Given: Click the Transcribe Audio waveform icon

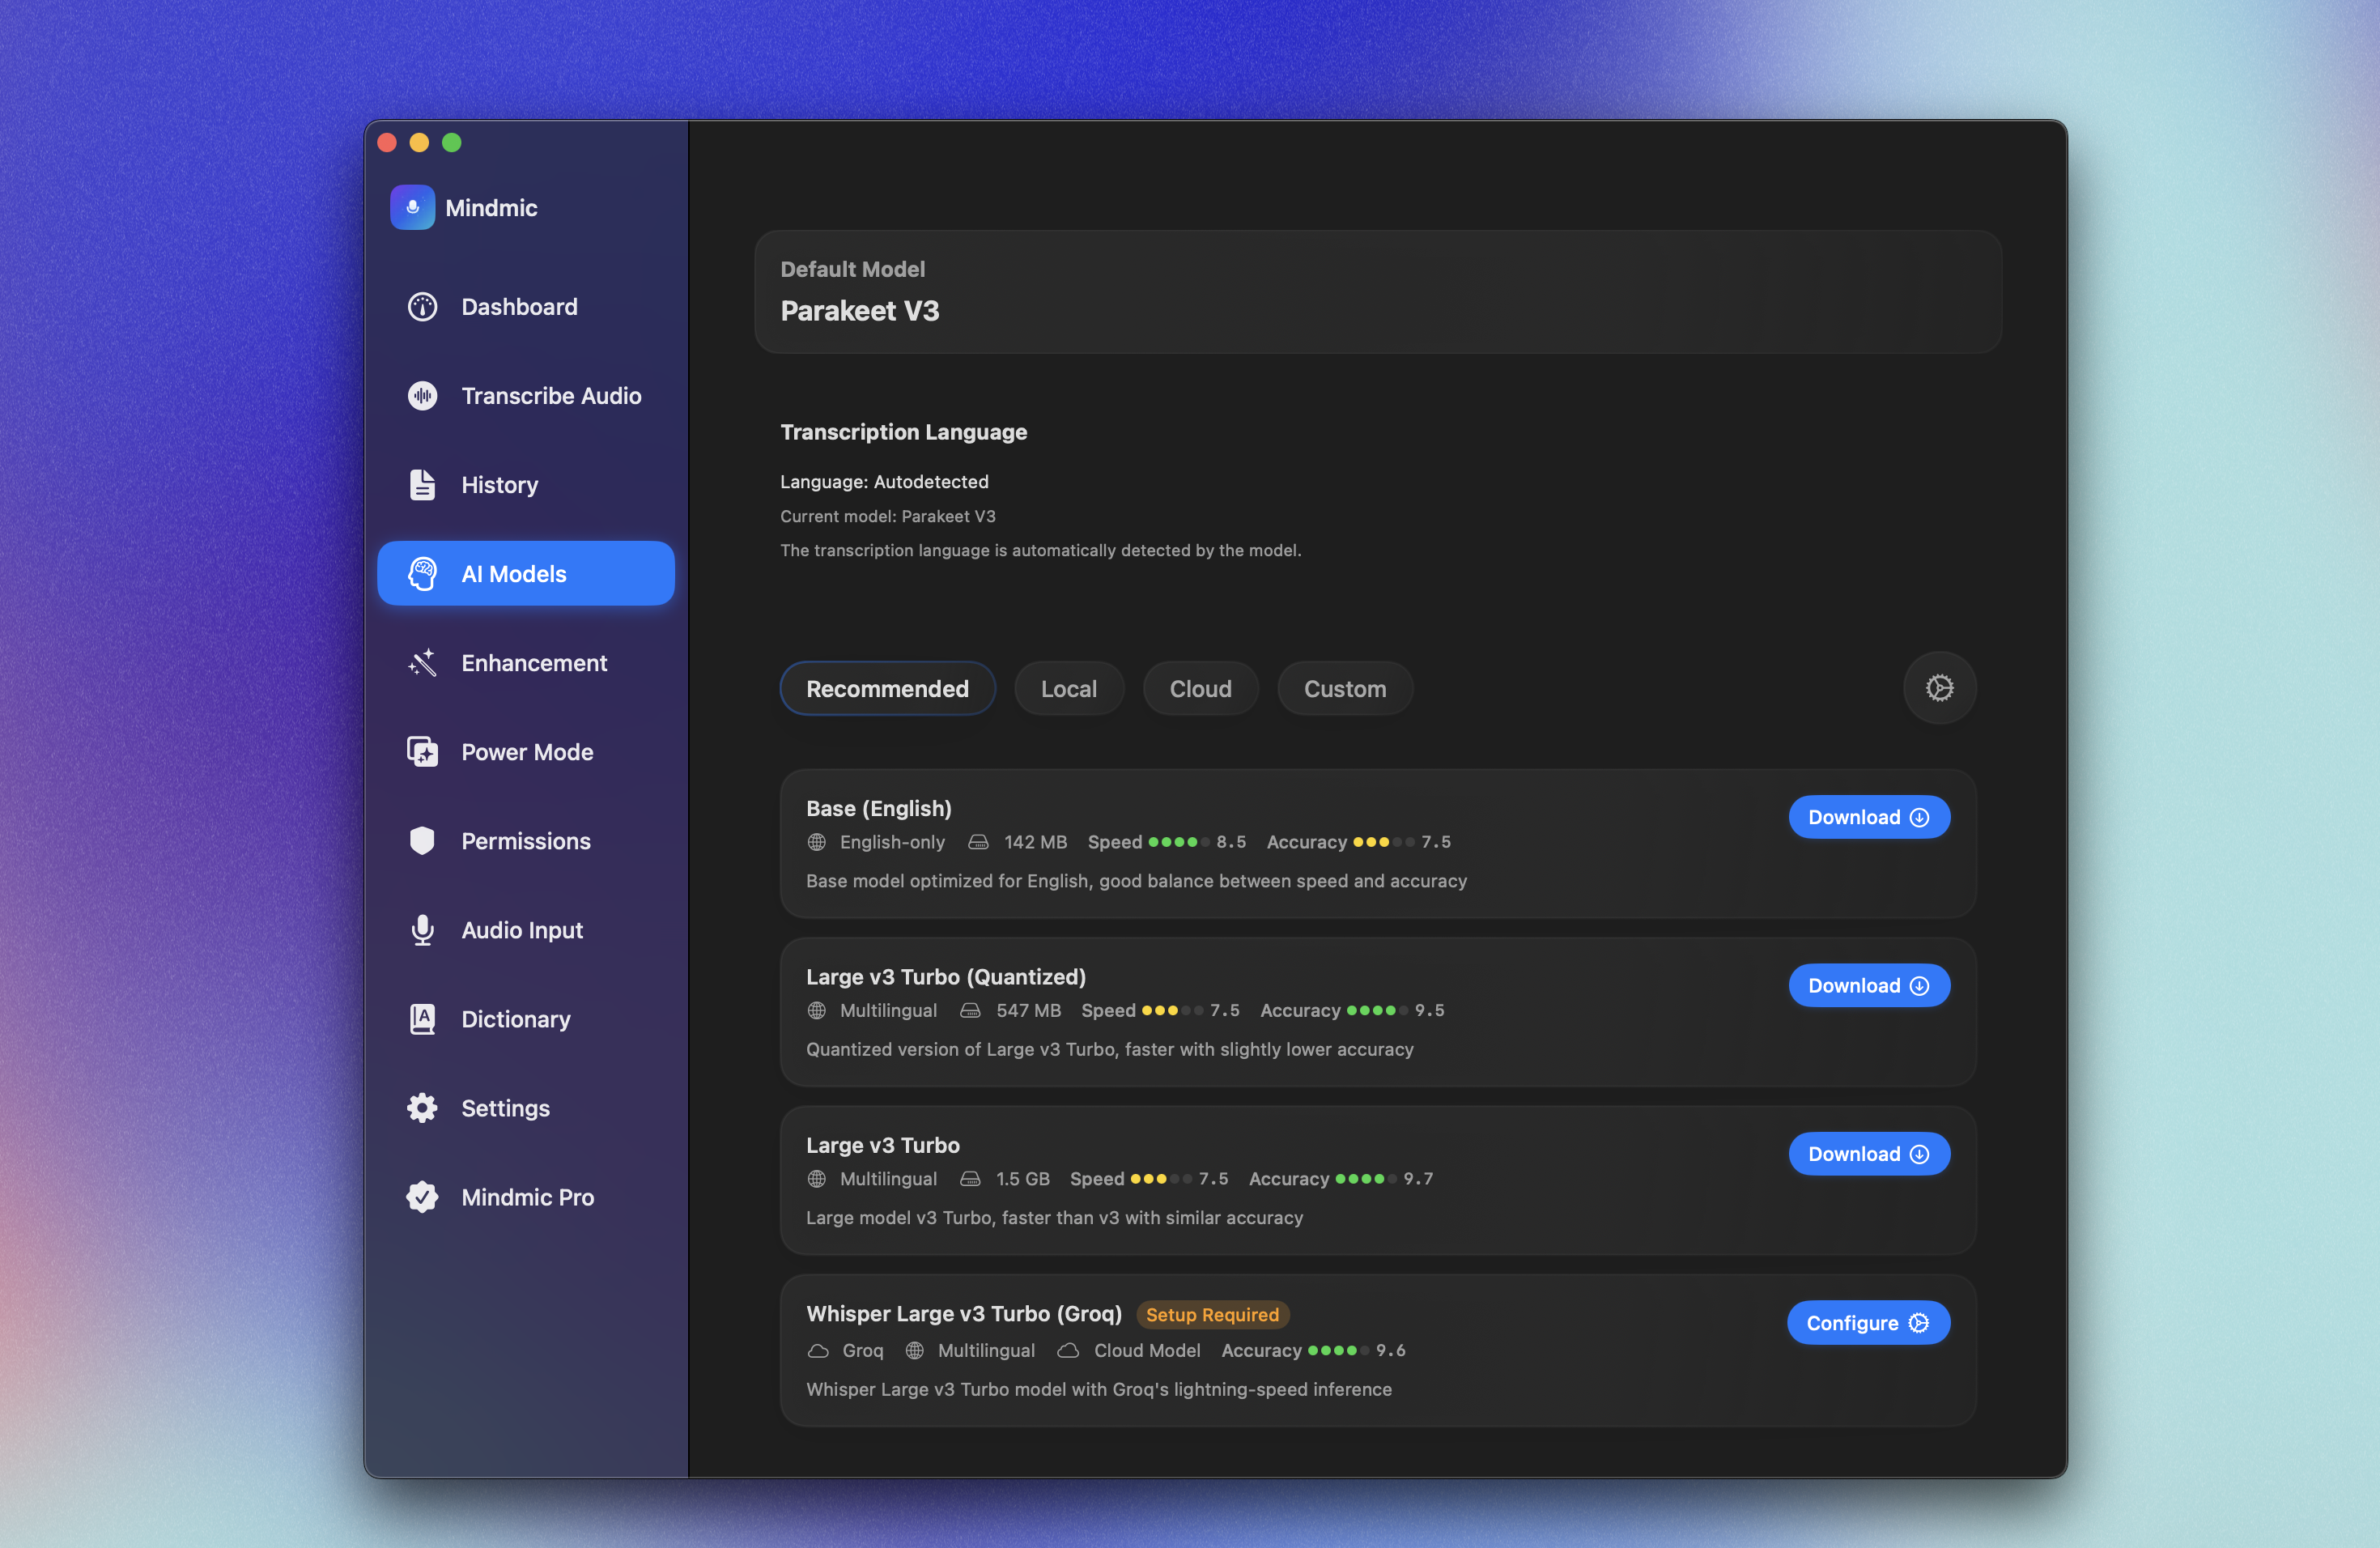Looking at the screenshot, I should [x=422, y=396].
